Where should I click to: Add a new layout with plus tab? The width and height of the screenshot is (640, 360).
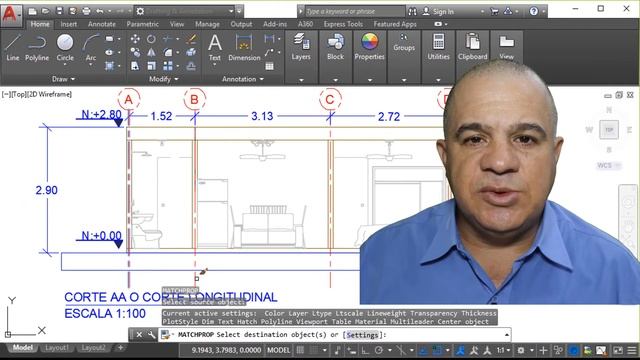pyautogui.click(x=120, y=348)
